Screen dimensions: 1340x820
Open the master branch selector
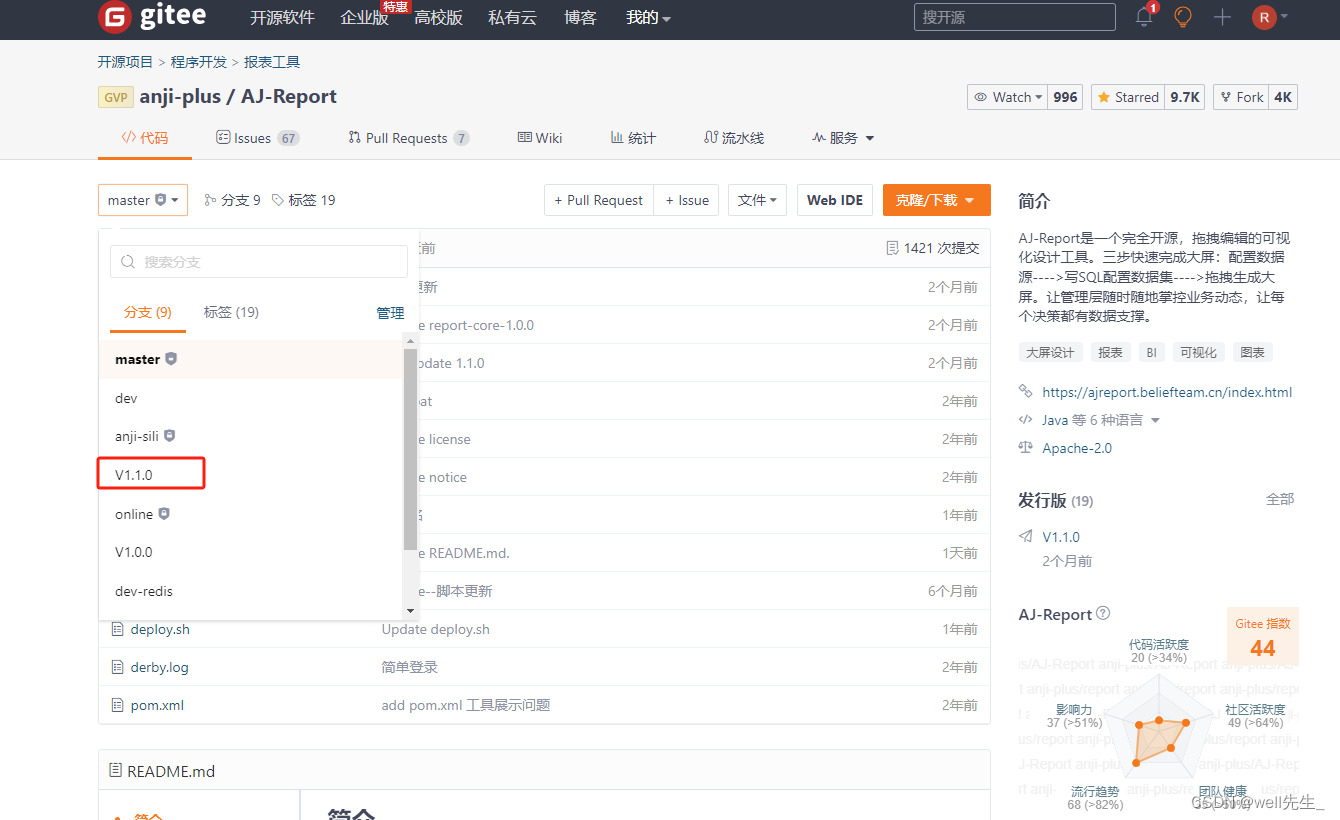pyautogui.click(x=142, y=199)
